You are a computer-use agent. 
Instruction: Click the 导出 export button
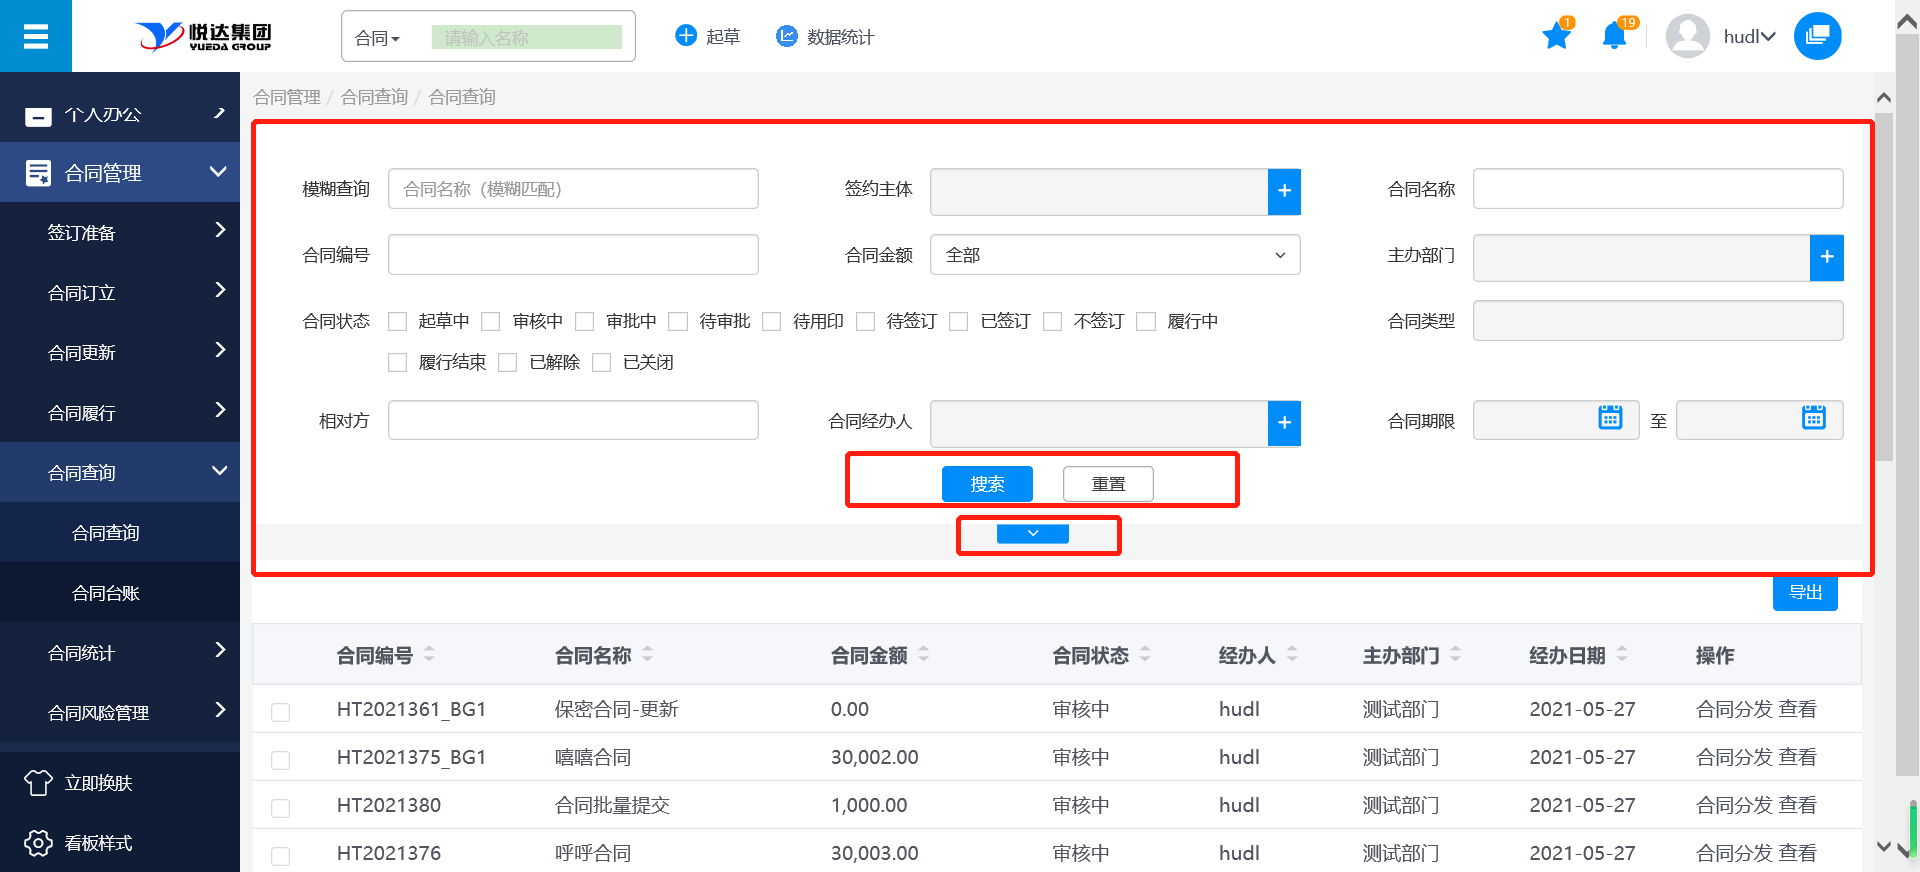[x=1804, y=592]
